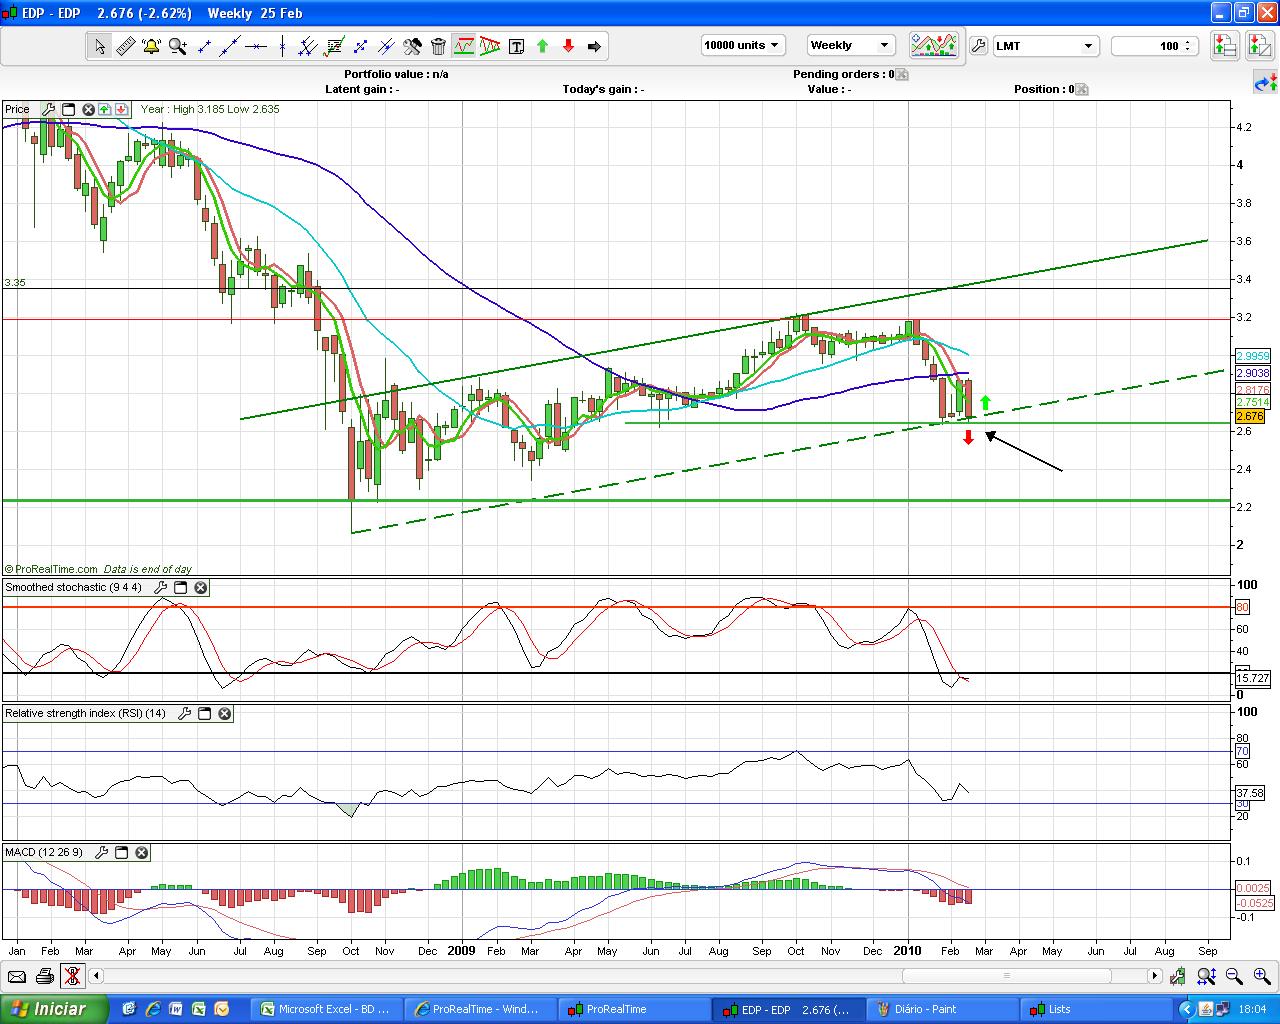Remove the Smoothed stochastic indicator panel
1280x1024 pixels.
click(201, 588)
